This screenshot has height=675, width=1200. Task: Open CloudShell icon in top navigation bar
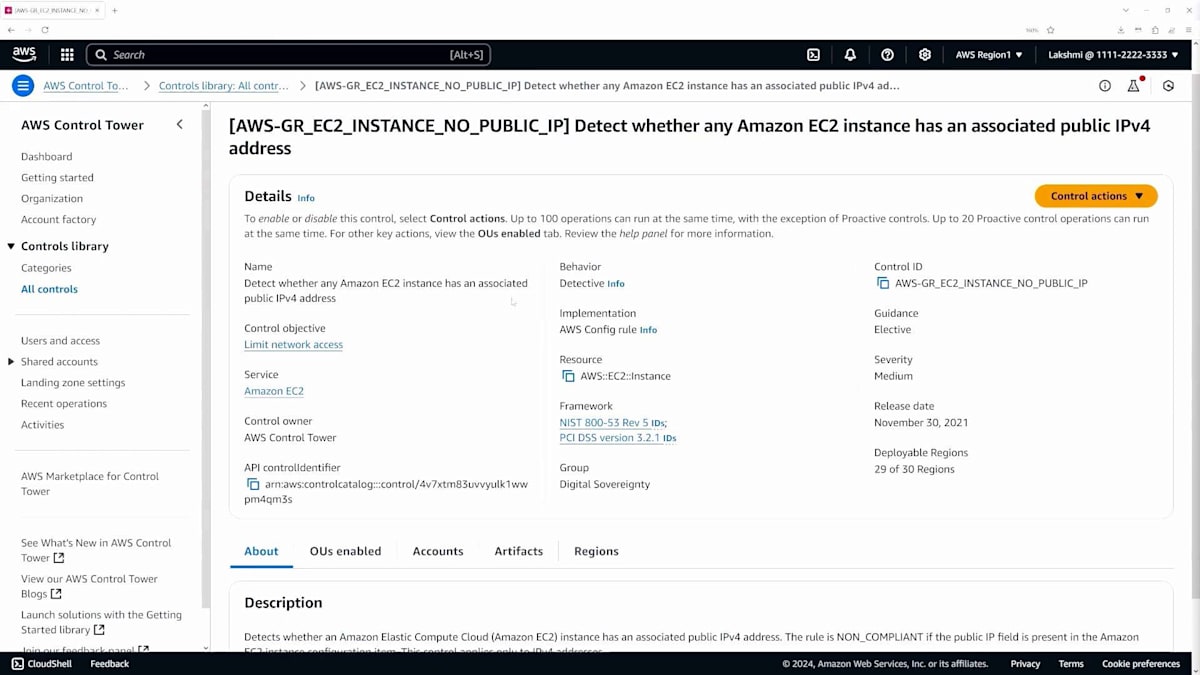coord(813,55)
